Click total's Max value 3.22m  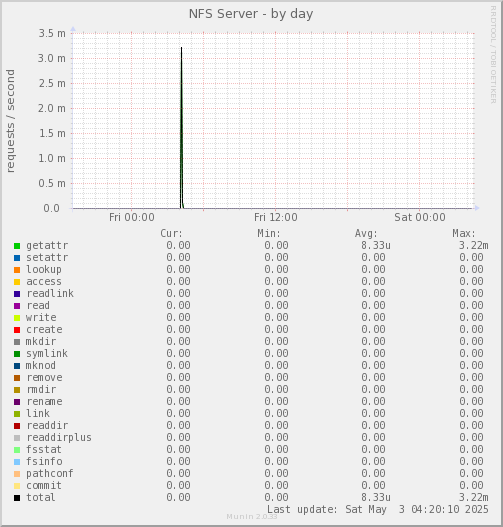pyautogui.click(x=474, y=497)
